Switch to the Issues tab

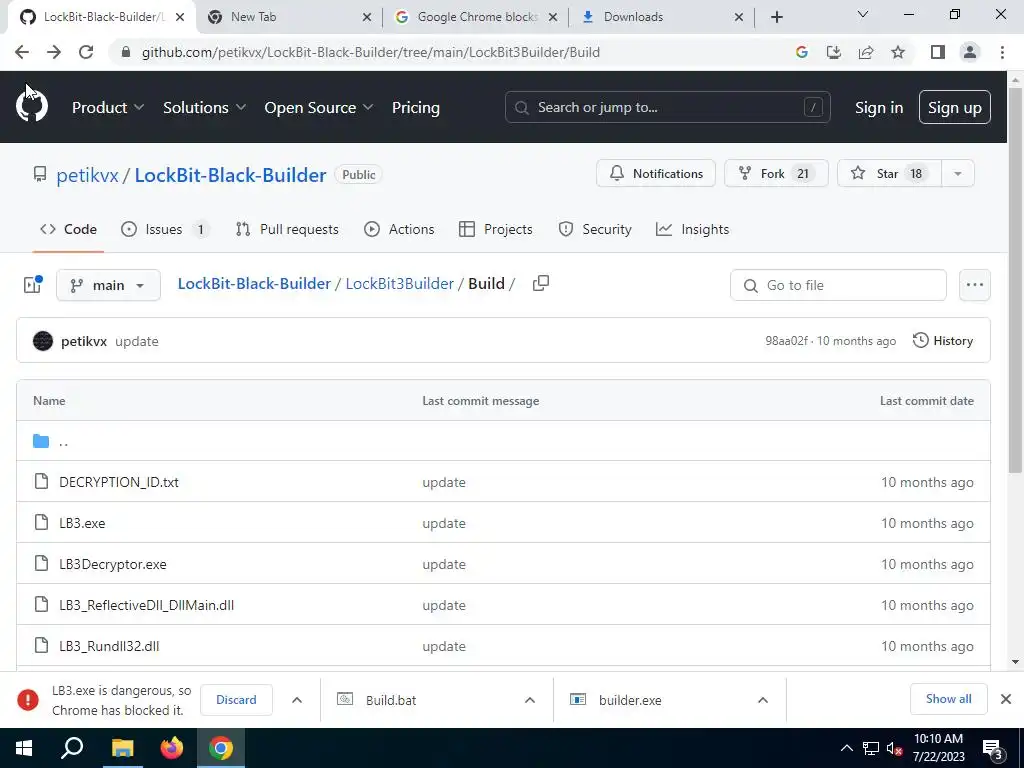click(165, 229)
